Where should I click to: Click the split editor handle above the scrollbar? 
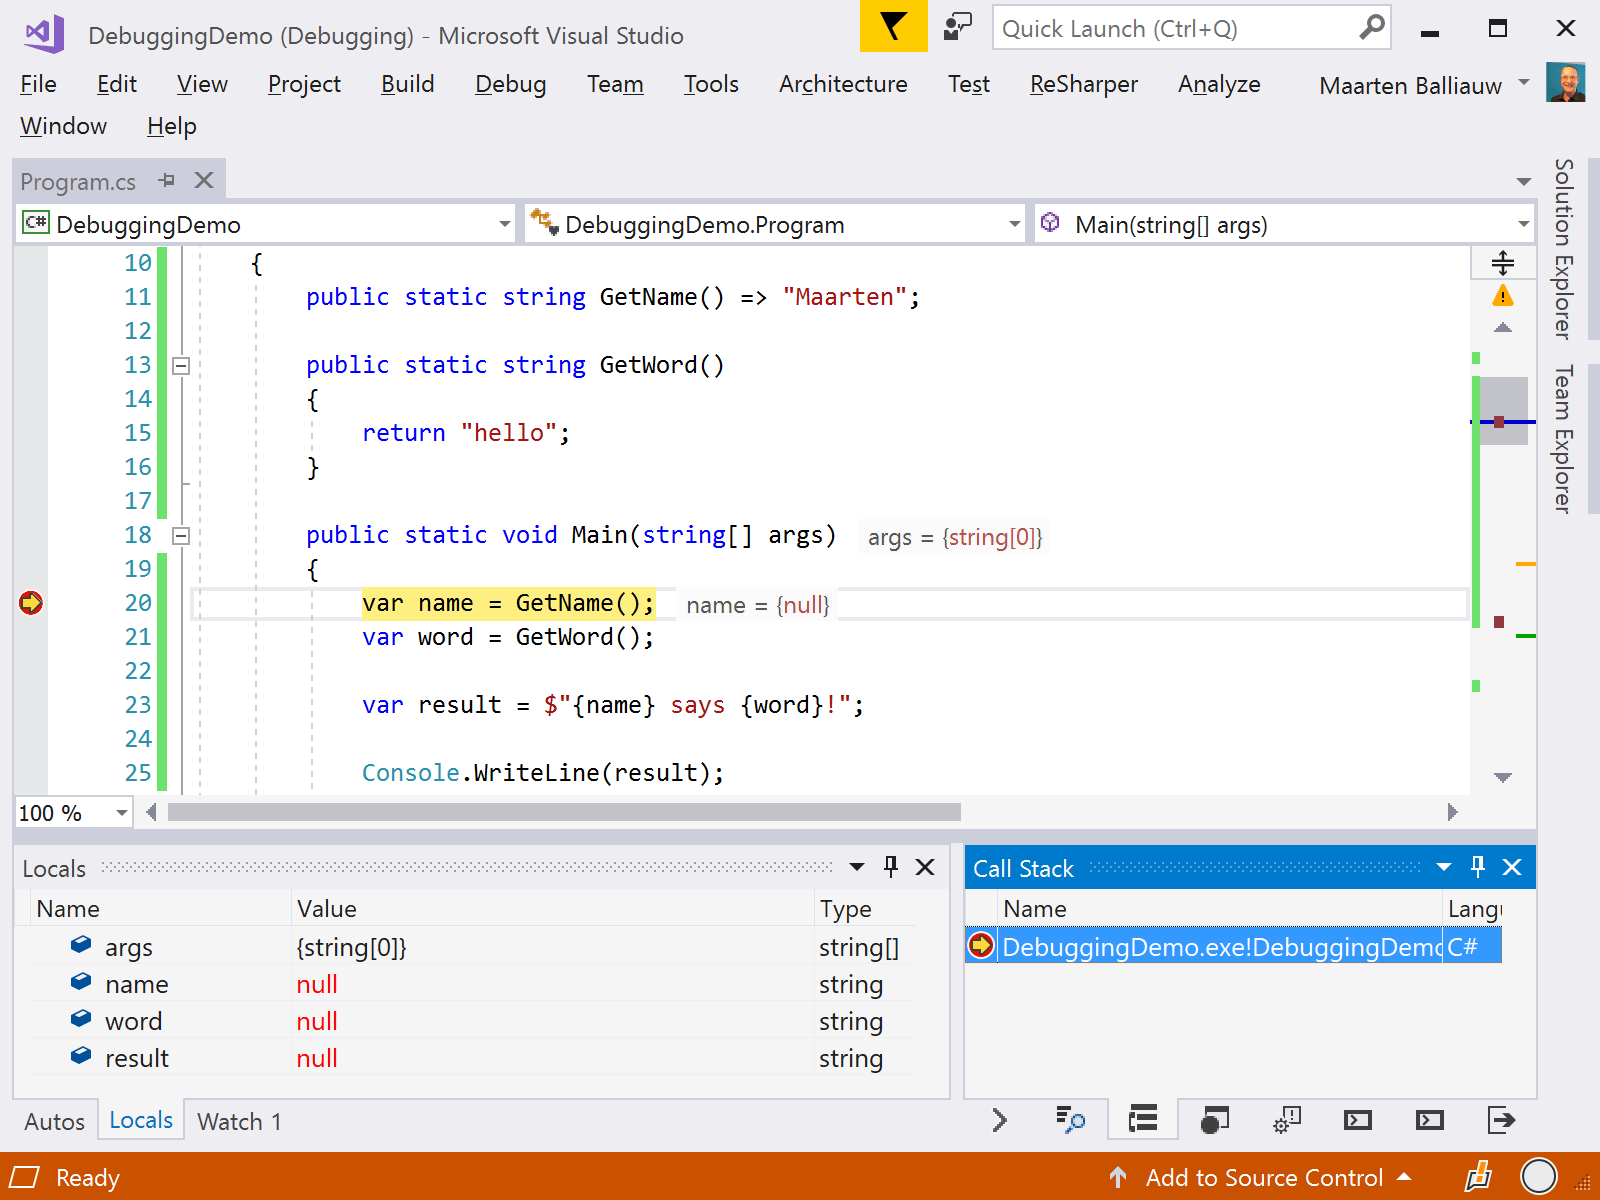[1503, 262]
